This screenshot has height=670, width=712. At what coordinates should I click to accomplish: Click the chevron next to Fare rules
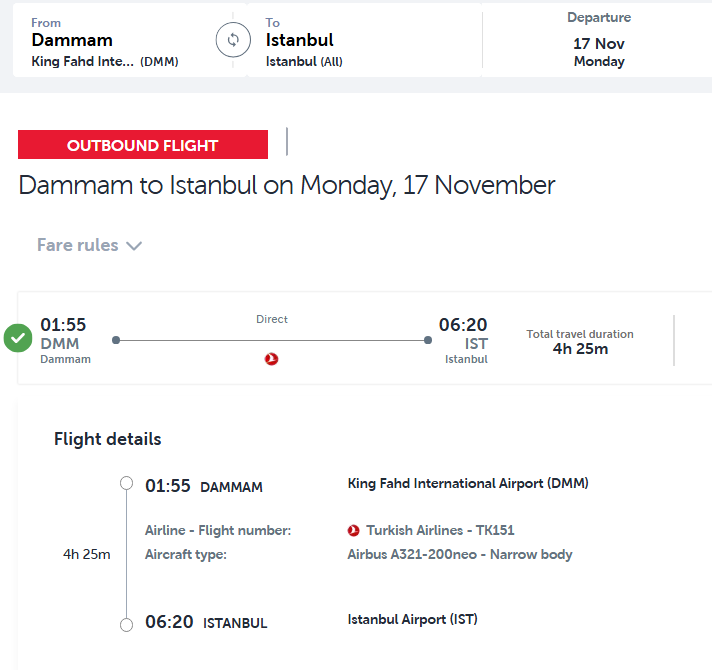pos(134,246)
